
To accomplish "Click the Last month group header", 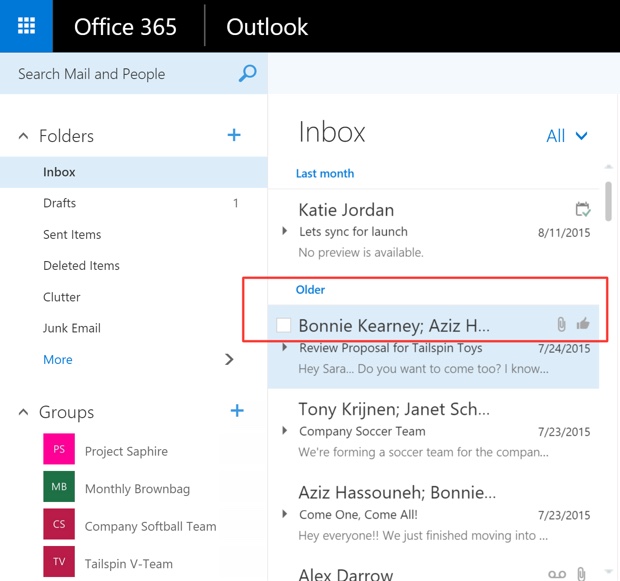I will pos(325,174).
